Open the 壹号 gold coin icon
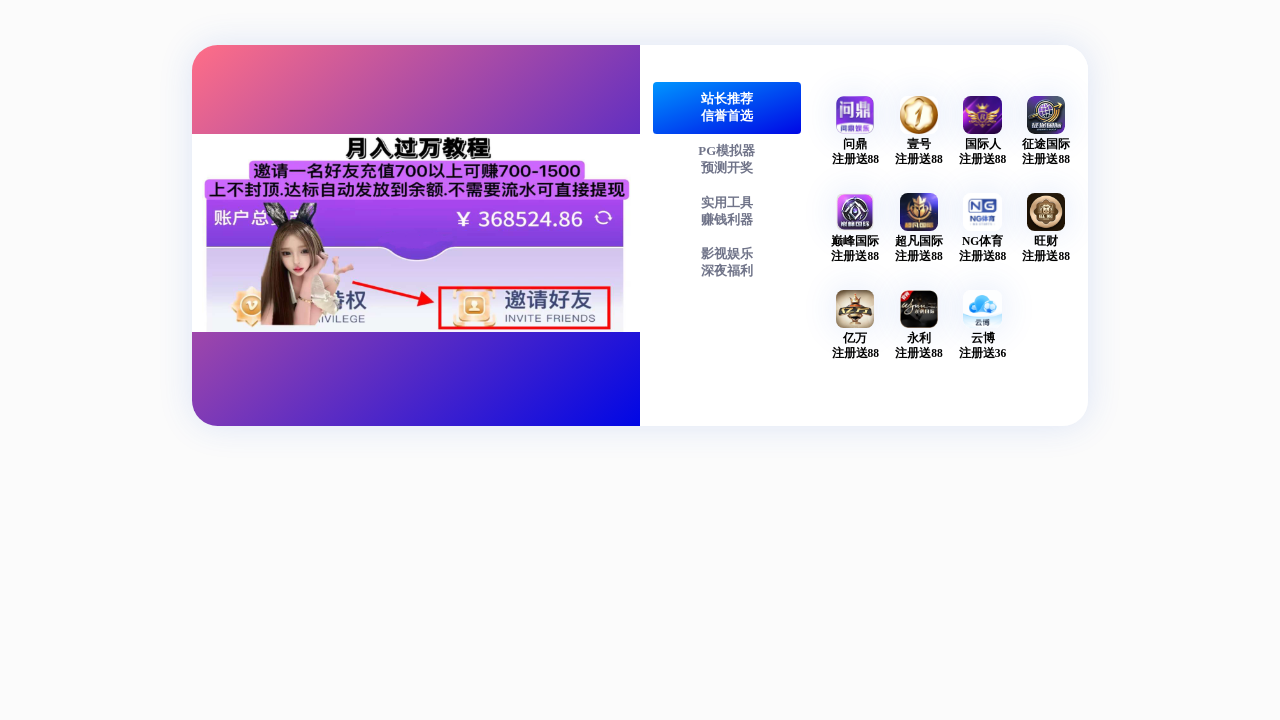 coord(919,115)
